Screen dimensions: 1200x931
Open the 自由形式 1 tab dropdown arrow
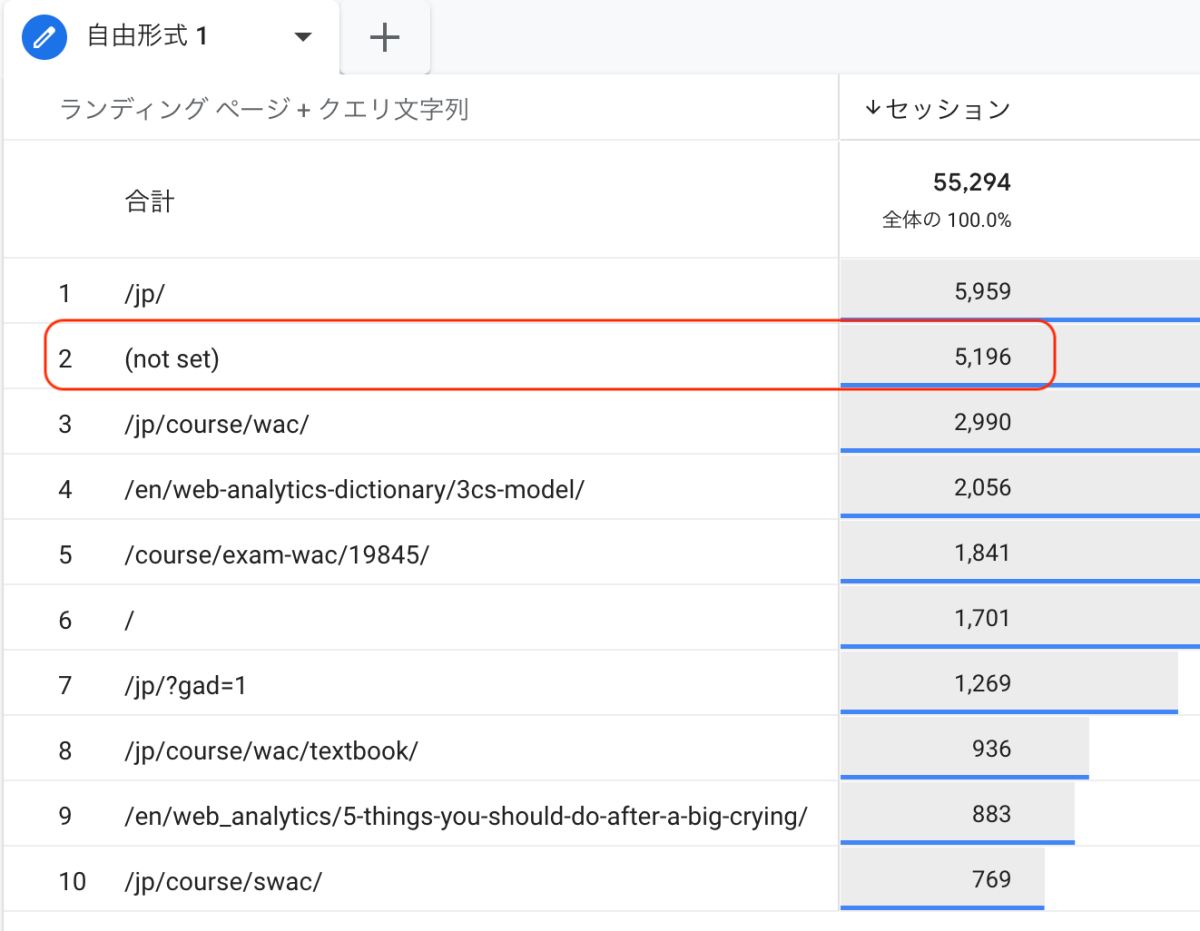pyautogui.click(x=302, y=38)
